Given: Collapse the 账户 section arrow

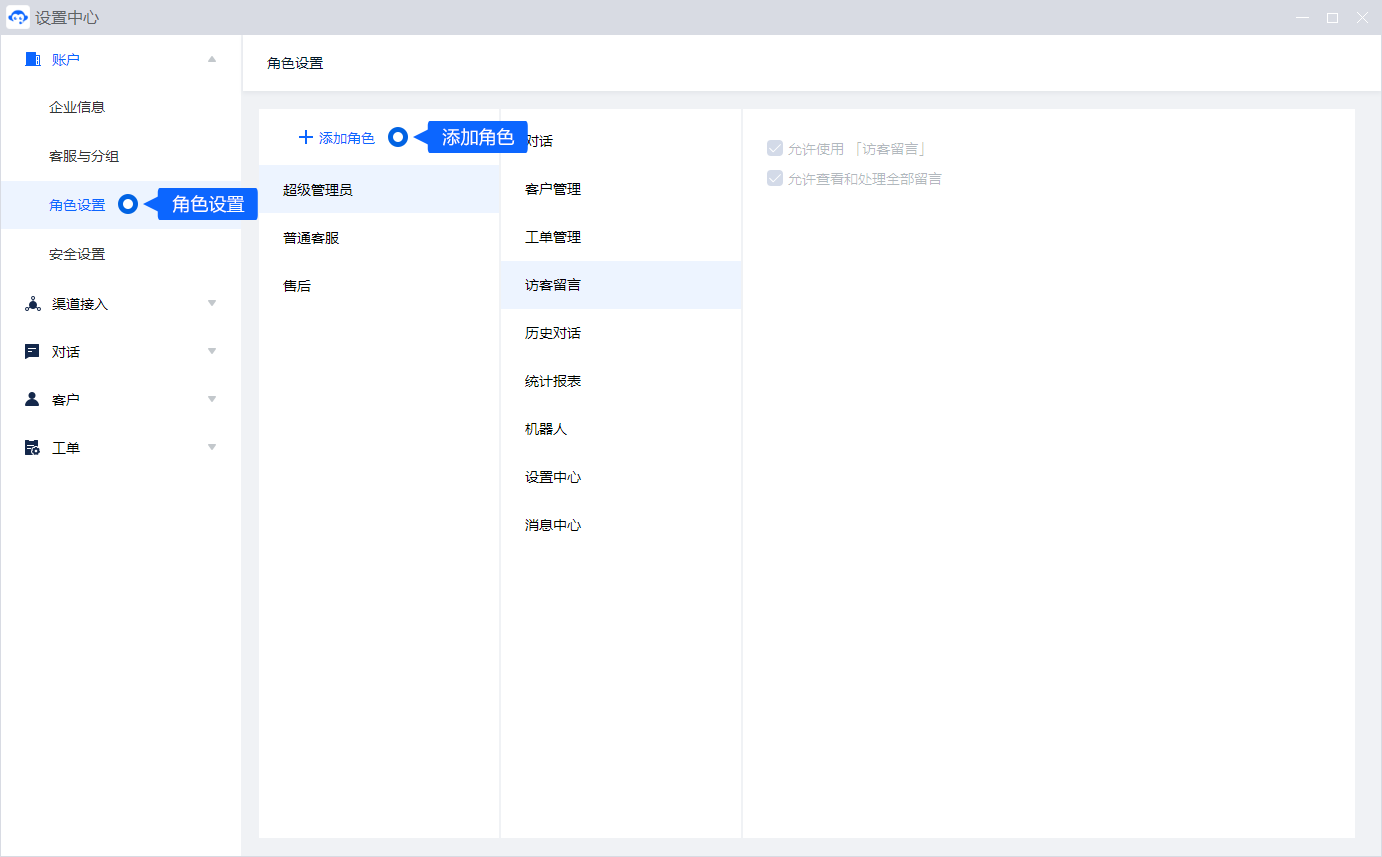Looking at the screenshot, I should [x=212, y=60].
